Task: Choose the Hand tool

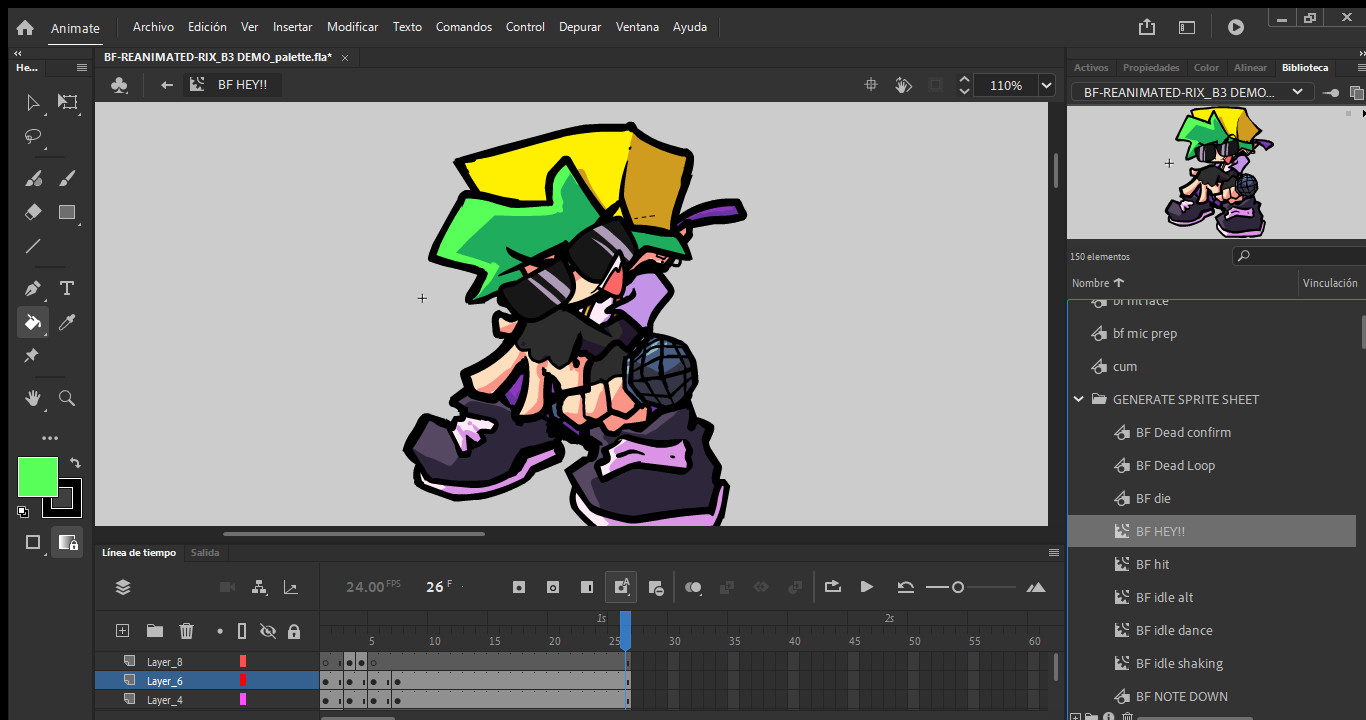Action: click(33, 398)
